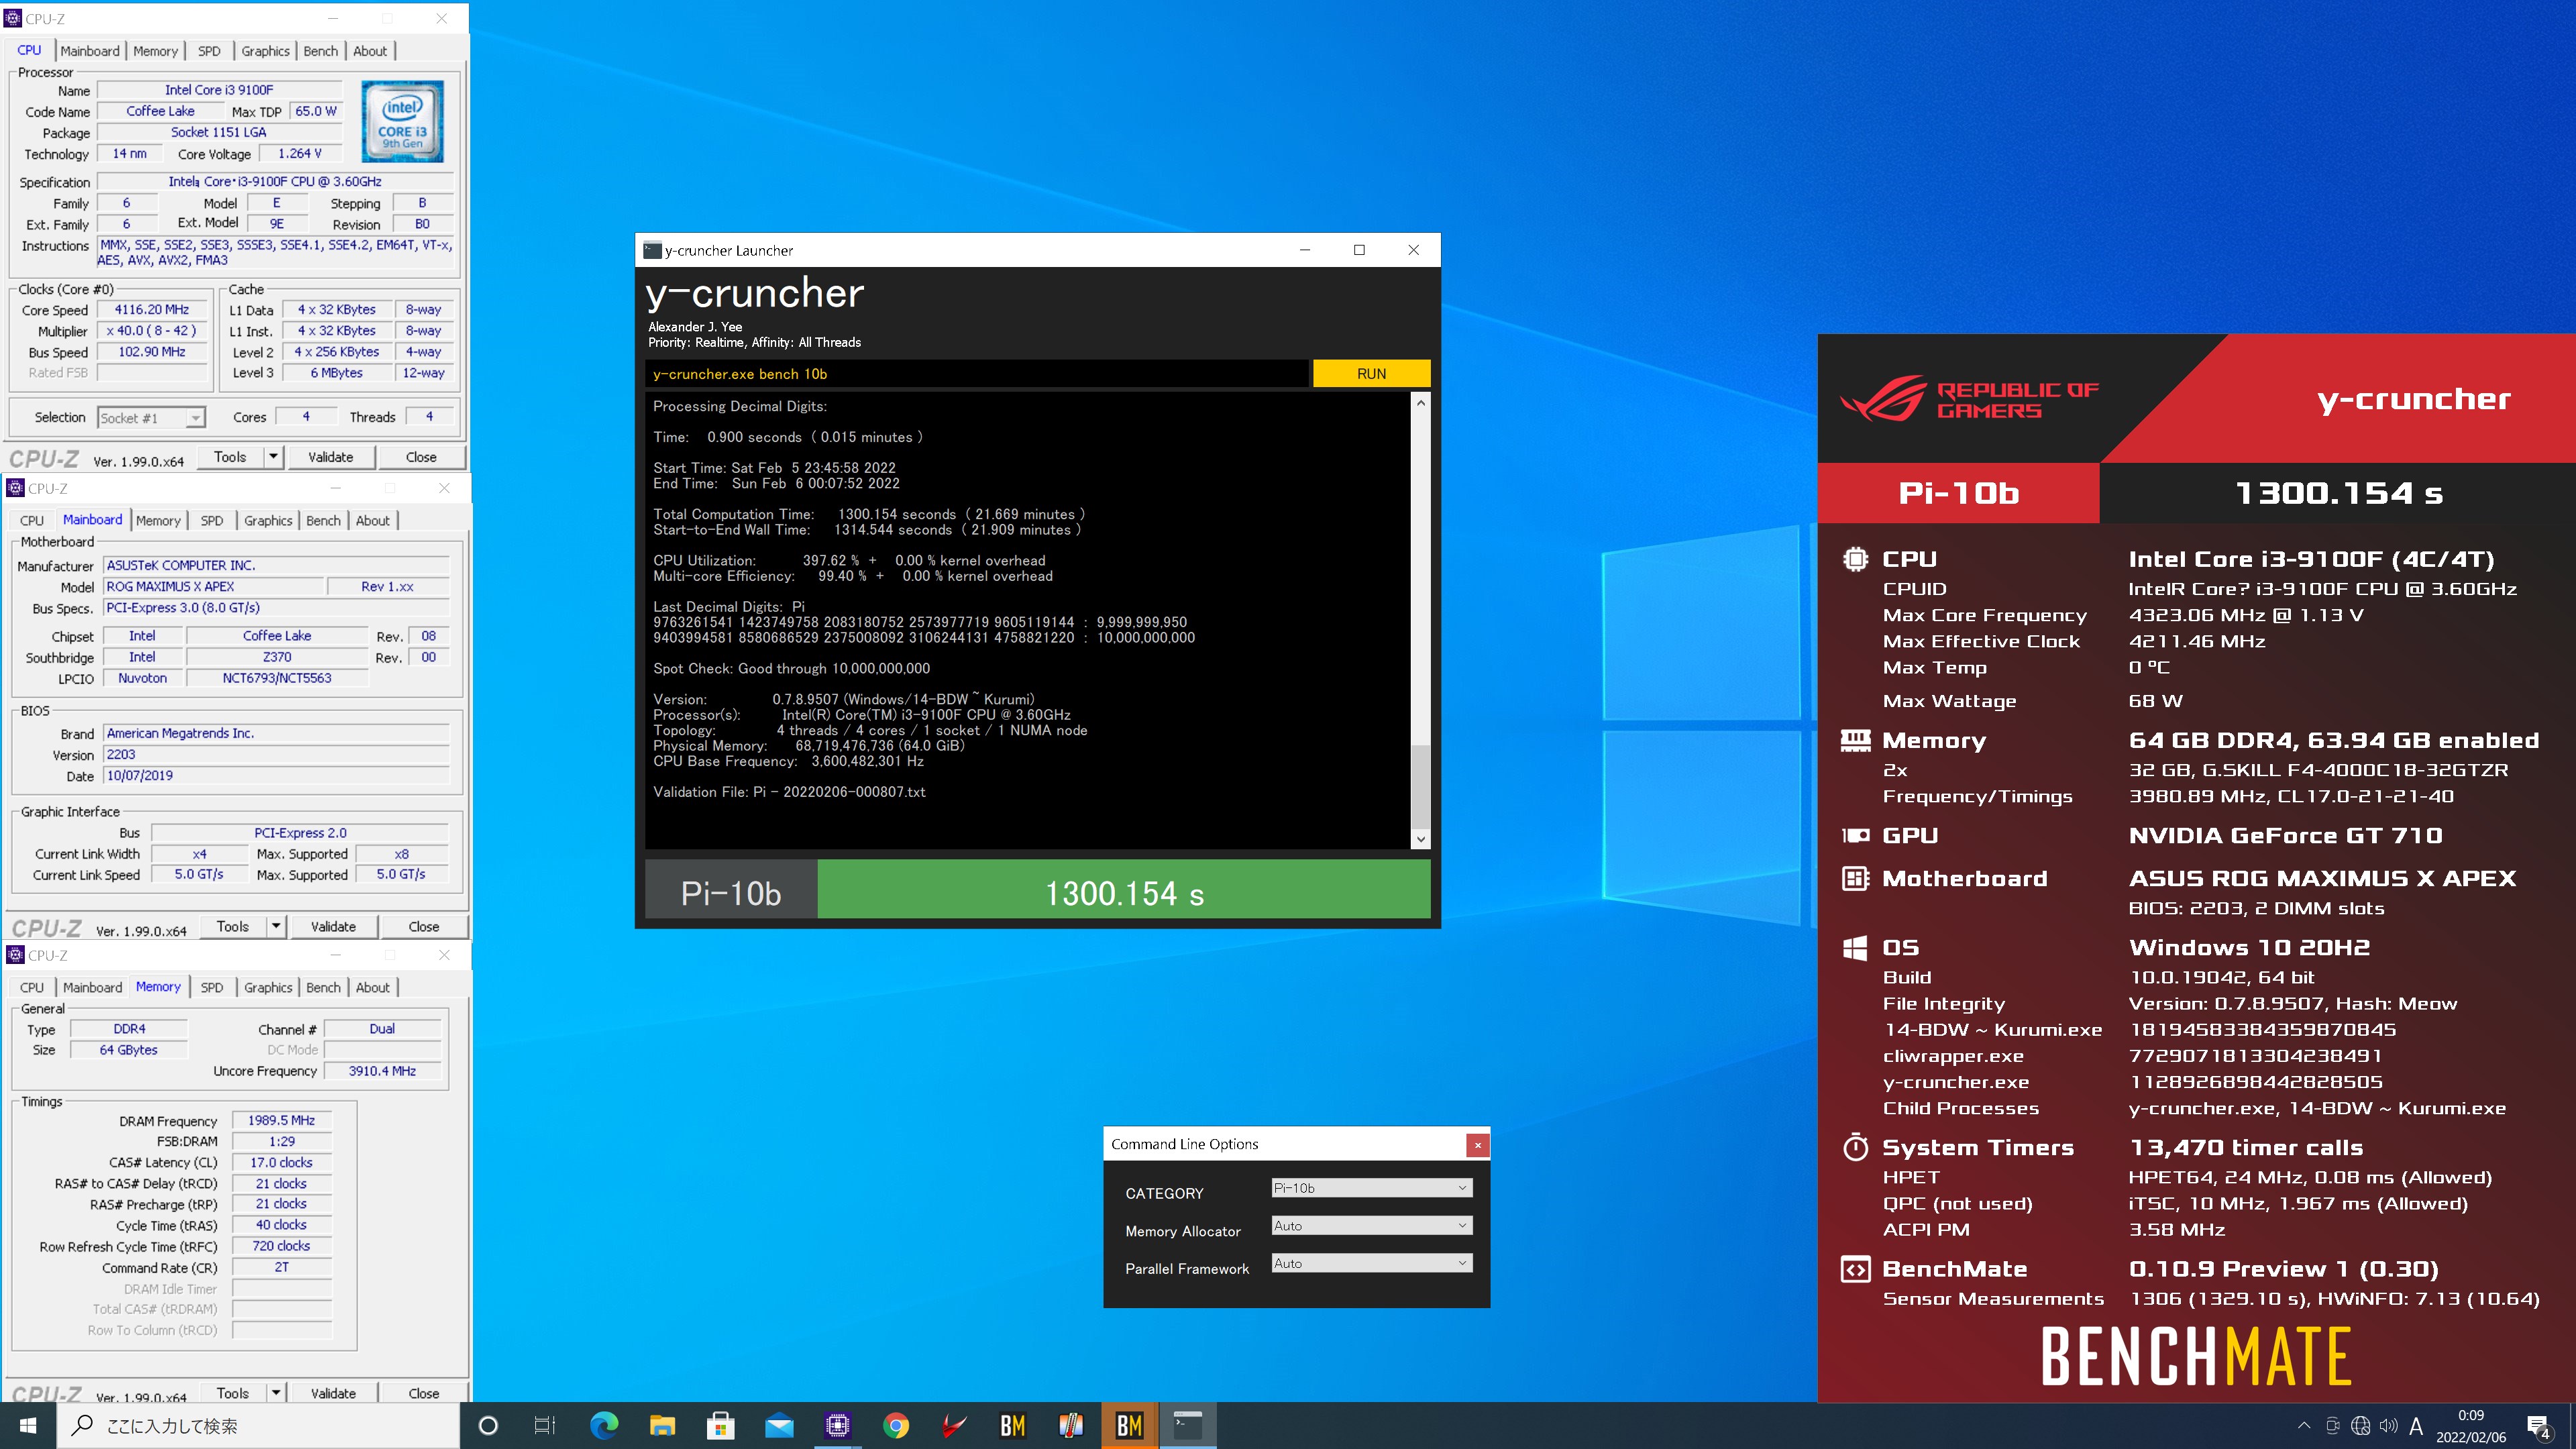Toggle the IME input mode 'A' indicator
The image size is (2576, 1449).
(2416, 1426)
